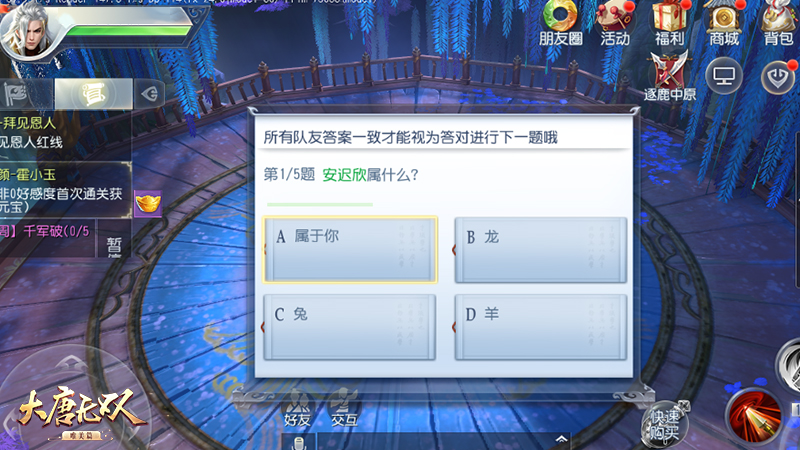
Task: Collapse the quest panel with arrow tab
Action: (x=149, y=94)
